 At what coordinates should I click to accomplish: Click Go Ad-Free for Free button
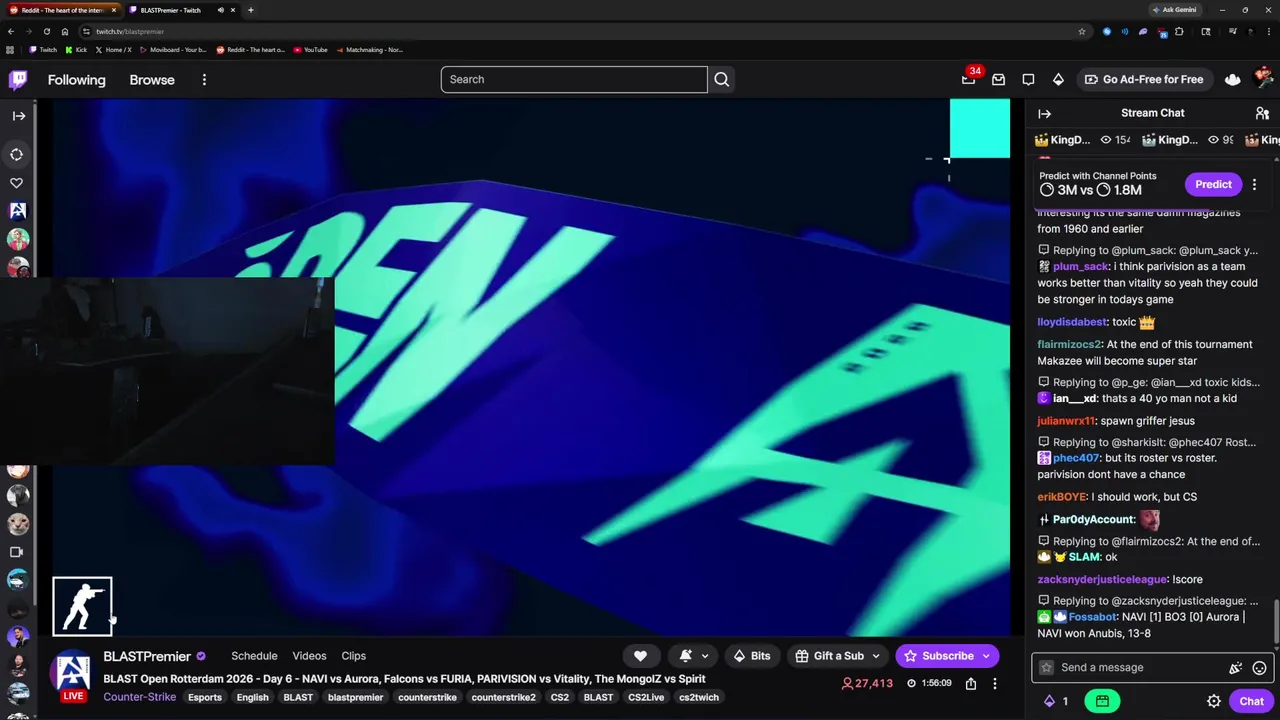pyautogui.click(x=1143, y=79)
